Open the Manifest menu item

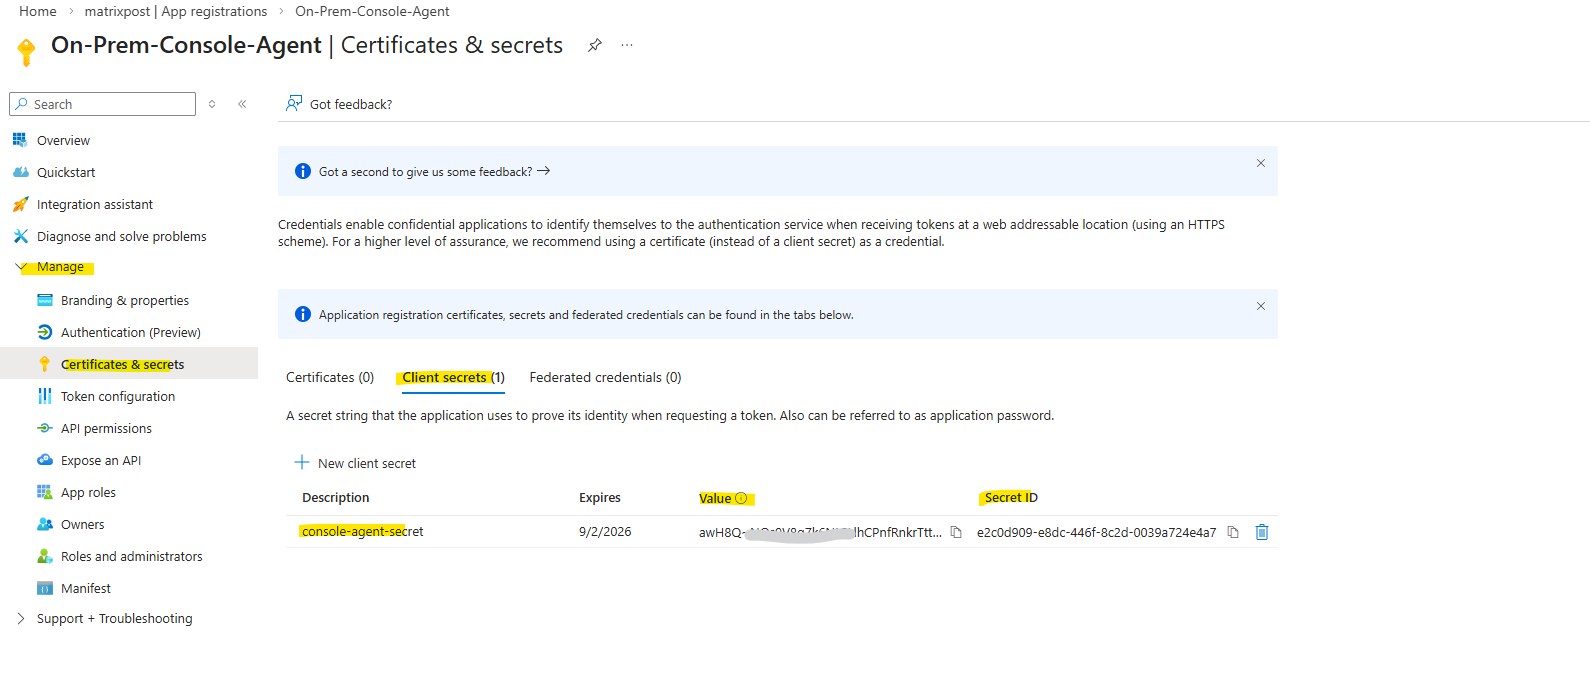pyautogui.click(x=86, y=588)
